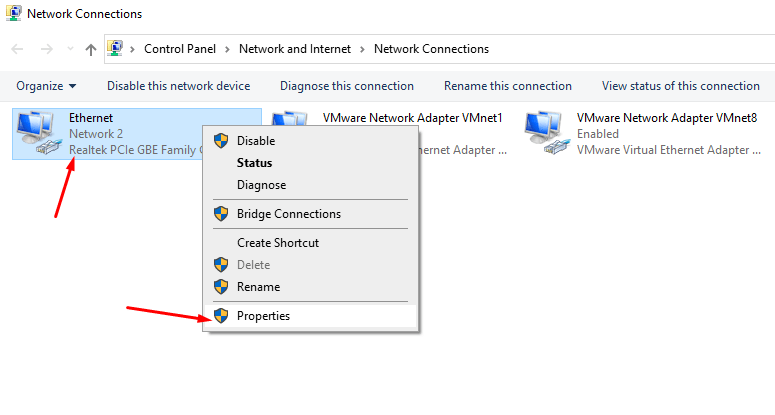
Task: Choose Diagnose from the context menu
Action: pyautogui.click(x=261, y=185)
